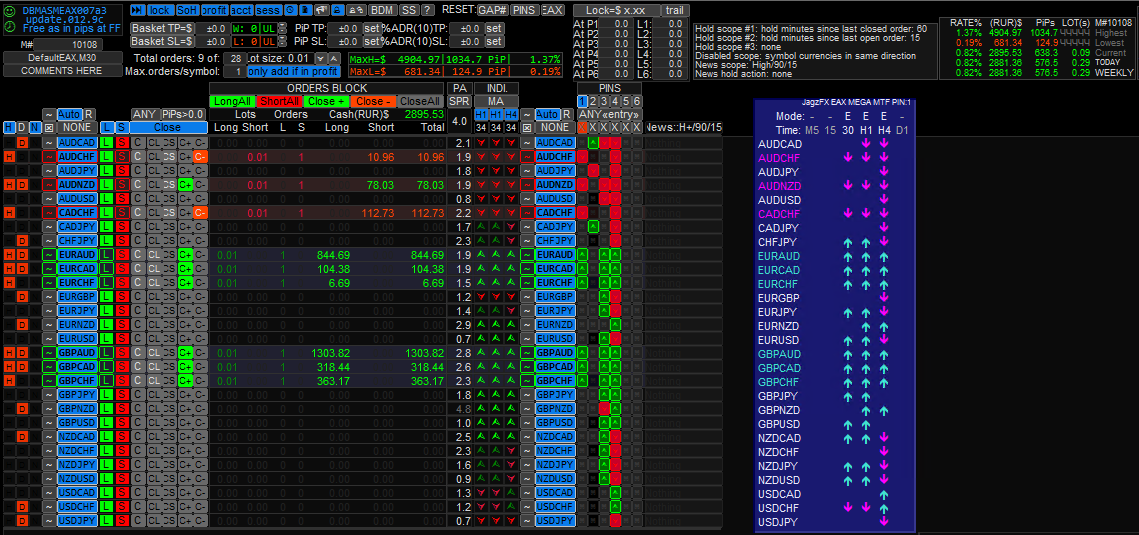
Task: Click the tilde icon left of the EURAUD order row
Action: 49,255
